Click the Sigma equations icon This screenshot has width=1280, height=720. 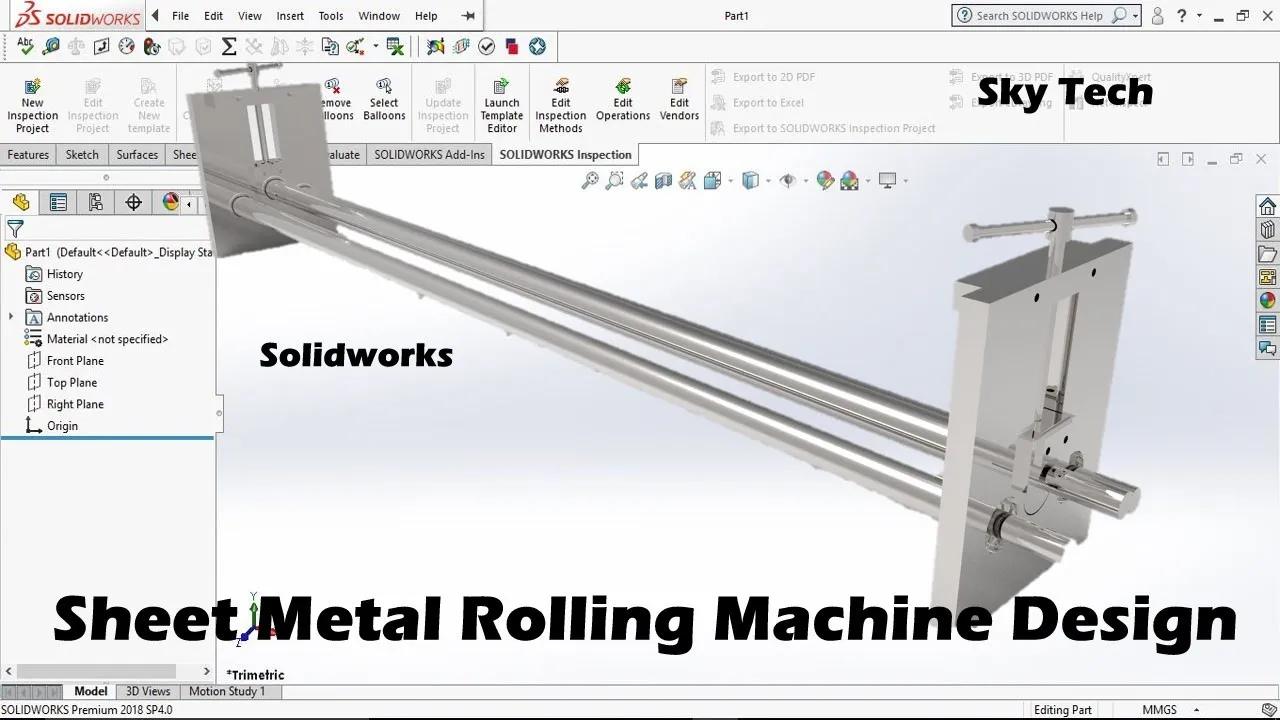tap(229, 46)
